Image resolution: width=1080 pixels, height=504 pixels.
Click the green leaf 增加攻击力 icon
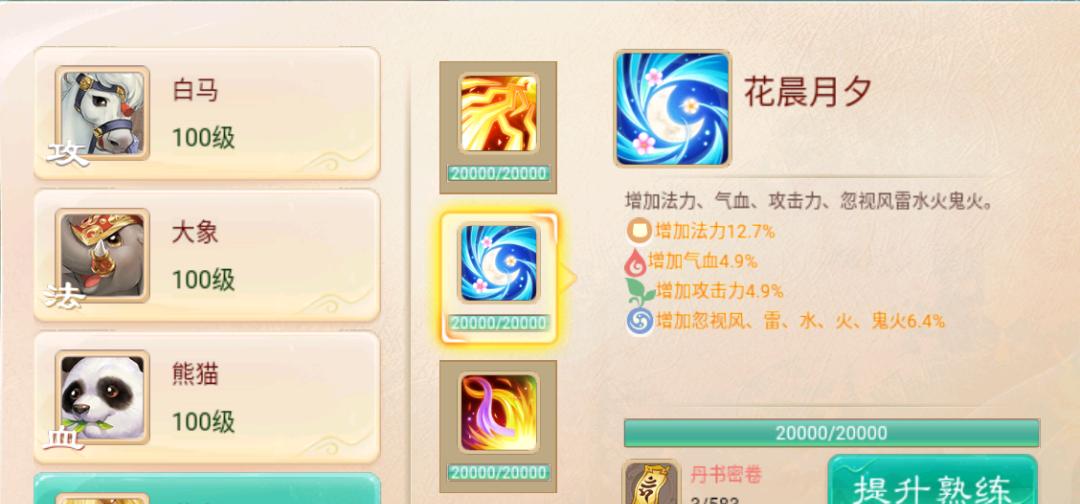(639, 292)
